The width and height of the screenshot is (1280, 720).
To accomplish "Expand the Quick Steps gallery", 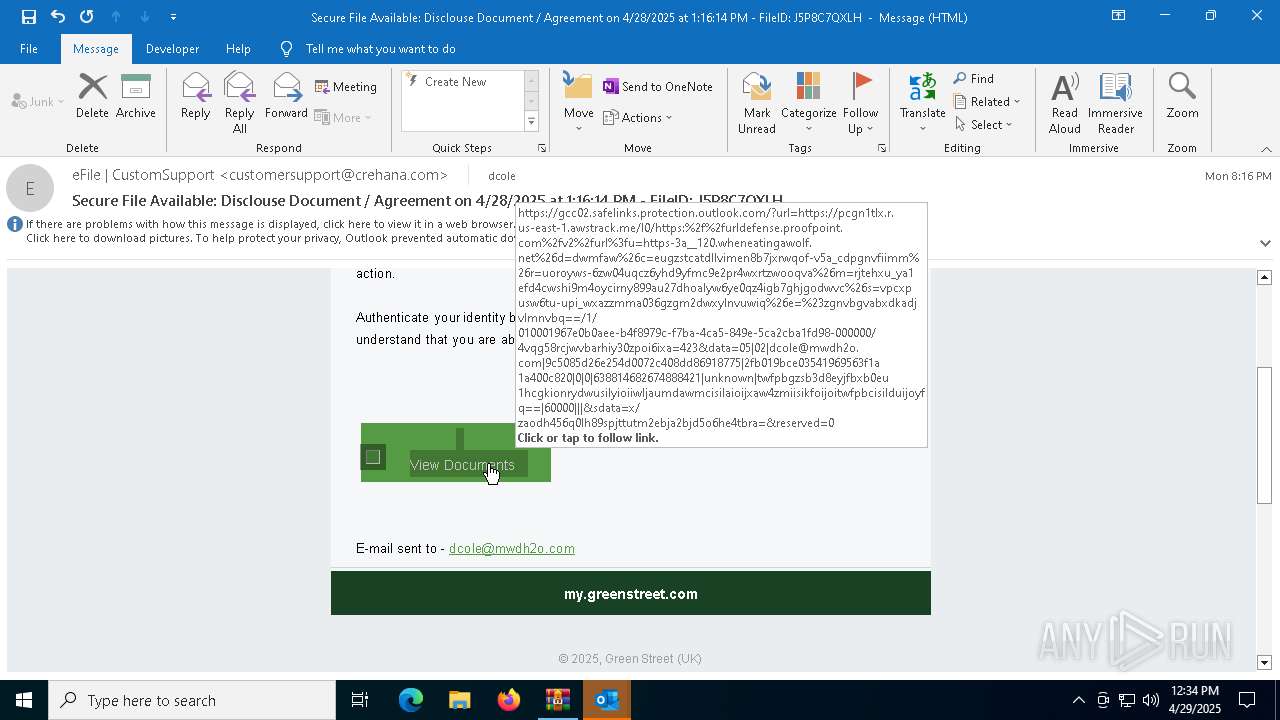I will (x=531, y=122).
